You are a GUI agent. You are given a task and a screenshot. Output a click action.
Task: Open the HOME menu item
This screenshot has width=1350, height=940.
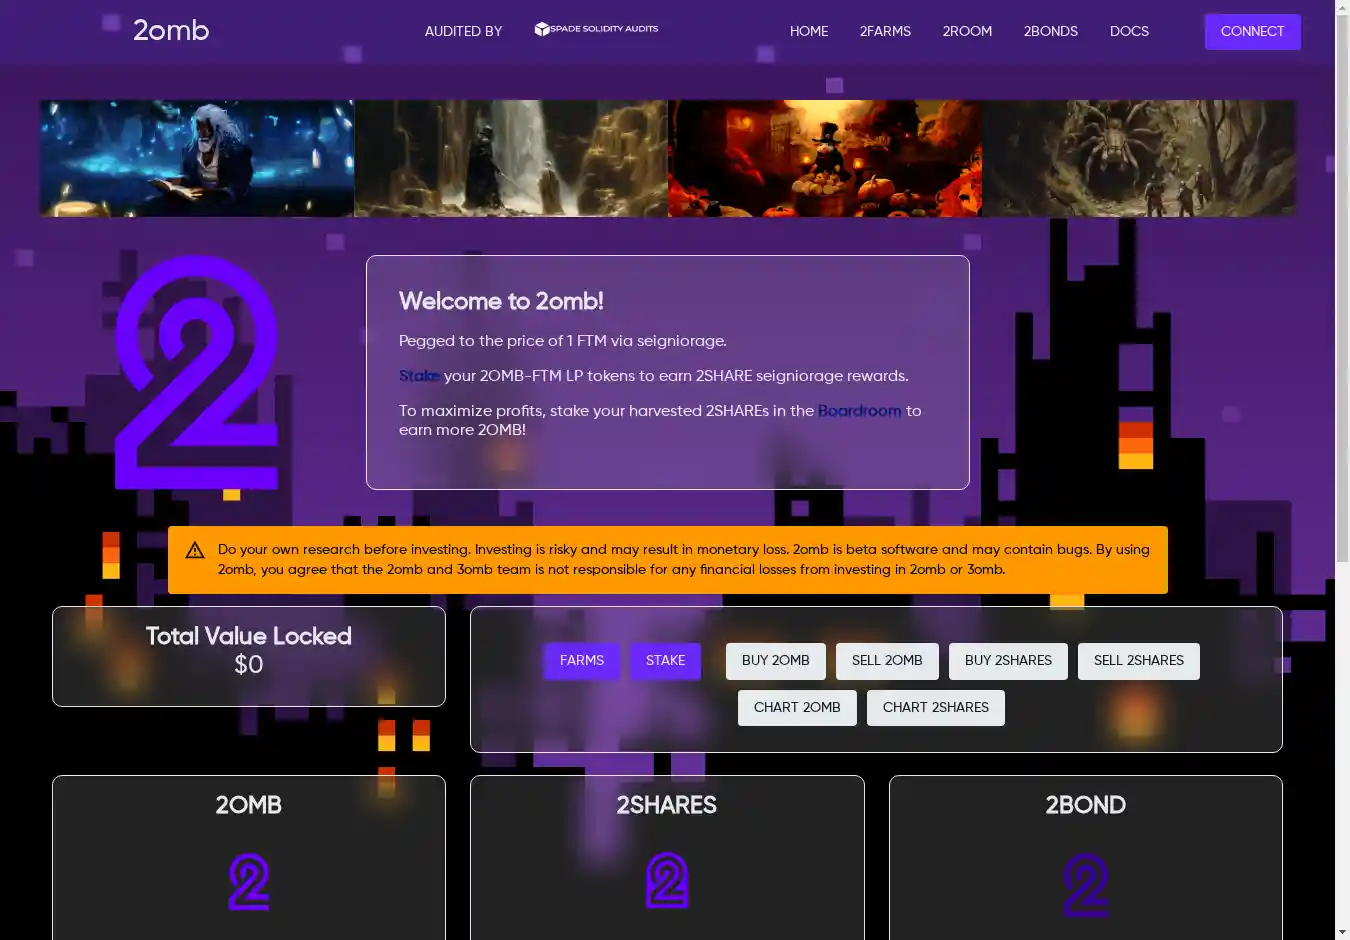808,31
